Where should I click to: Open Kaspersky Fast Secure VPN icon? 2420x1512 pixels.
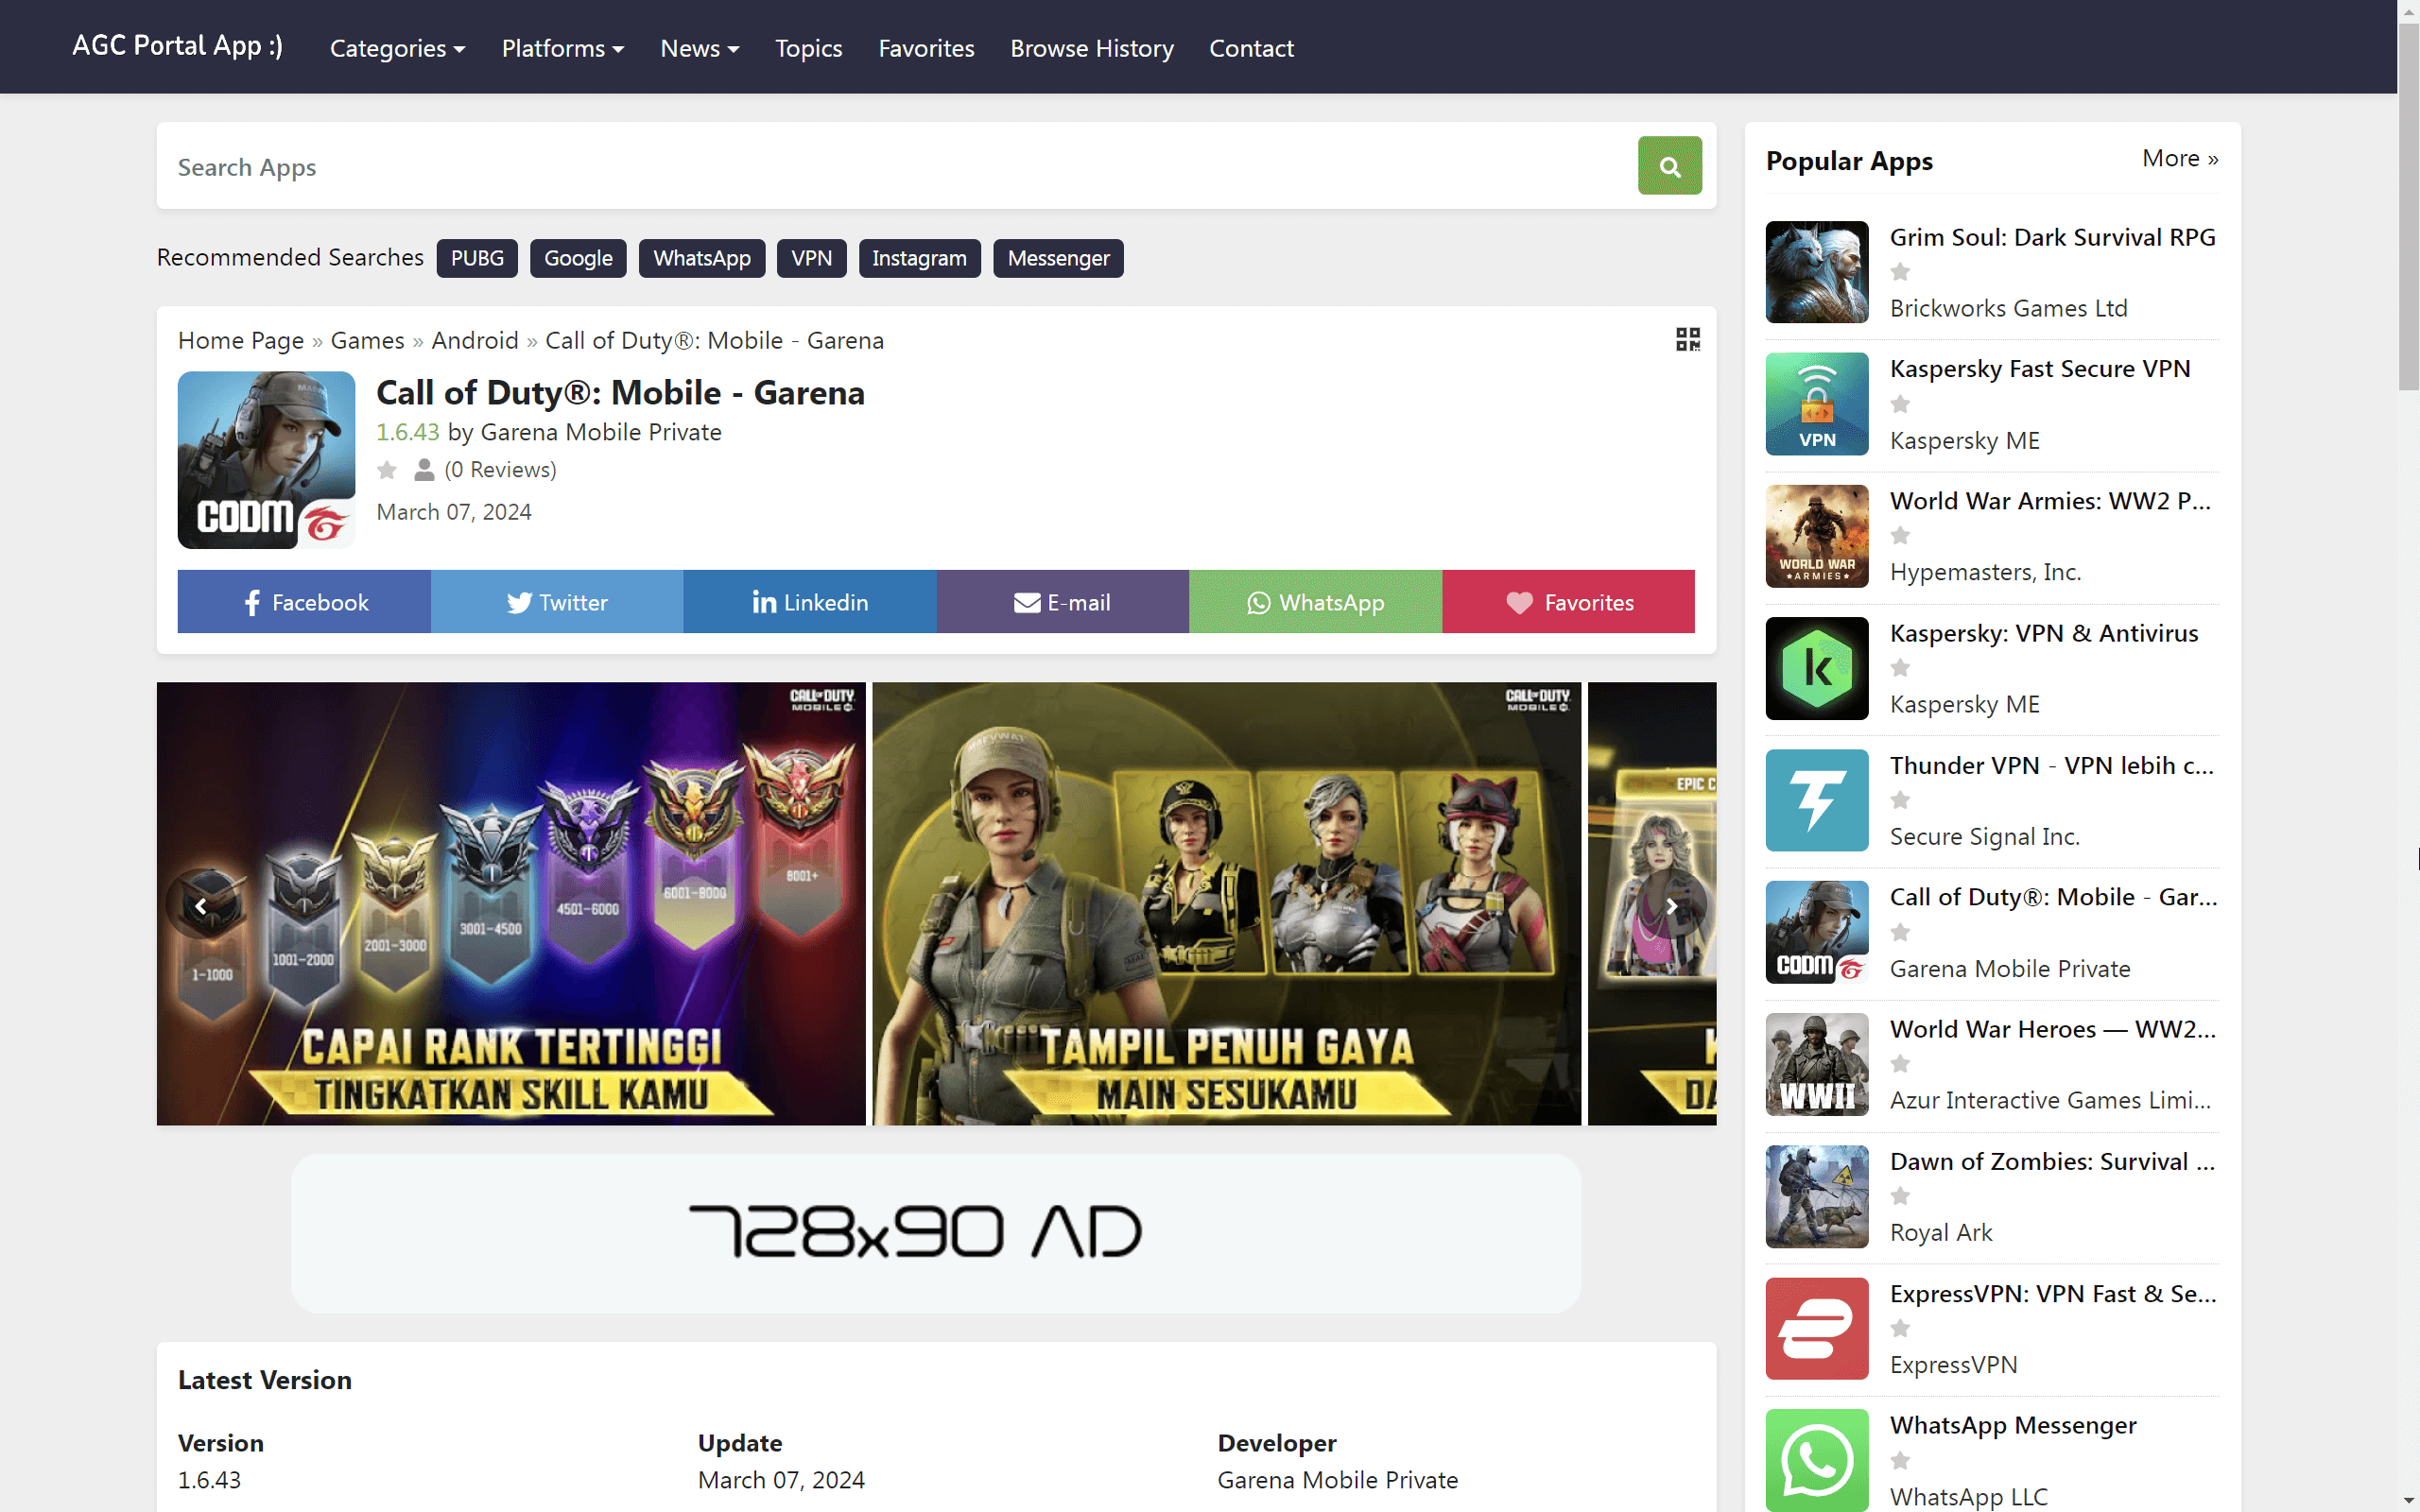pos(1817,404)
